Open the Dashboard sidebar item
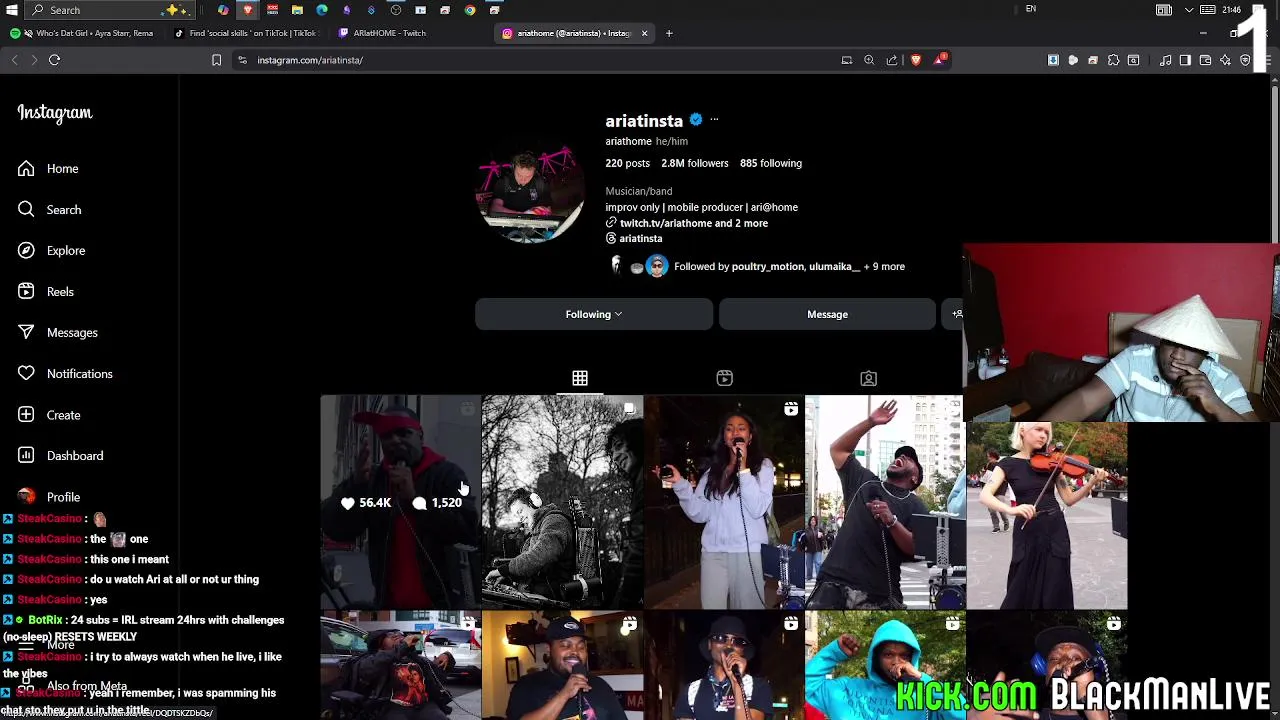 (x=60, y=455)
